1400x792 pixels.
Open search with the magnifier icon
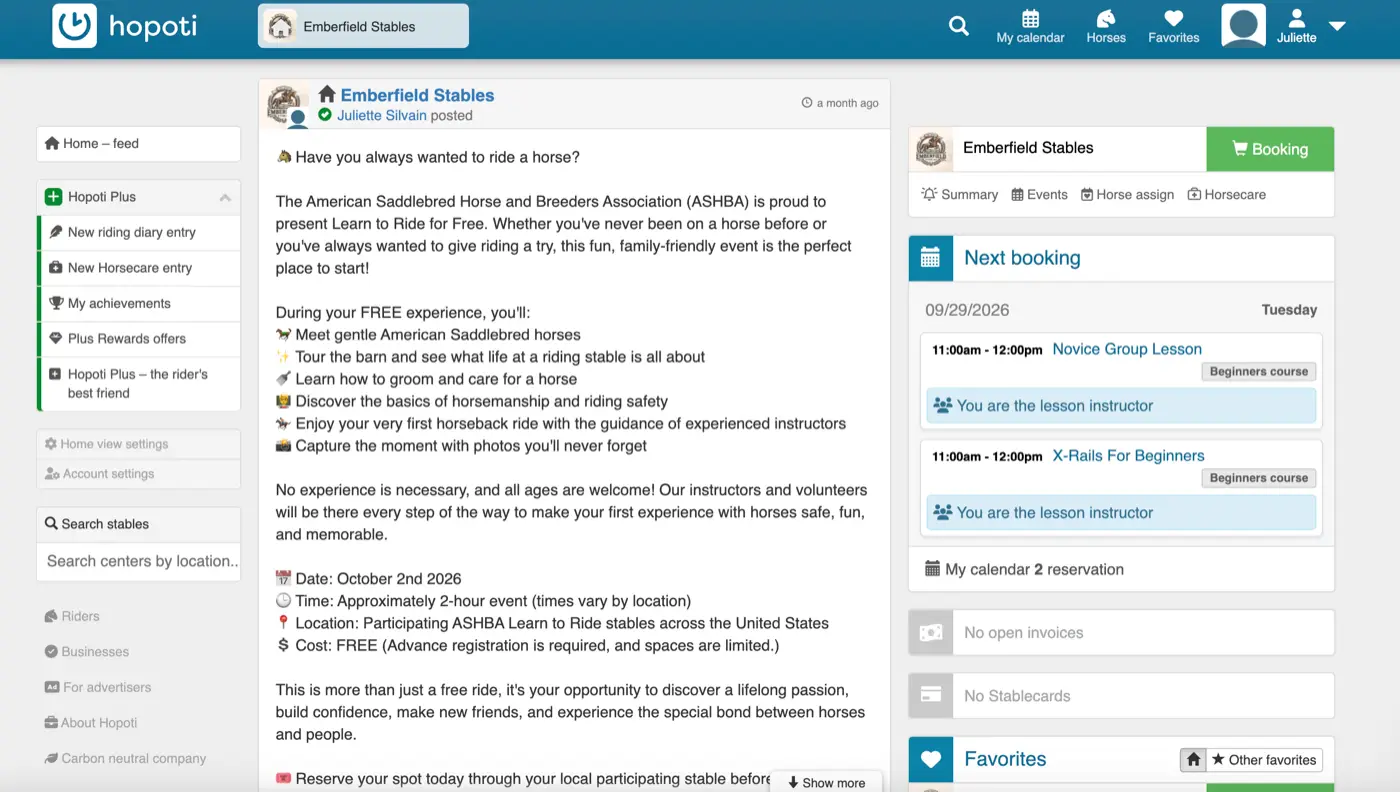959,26
